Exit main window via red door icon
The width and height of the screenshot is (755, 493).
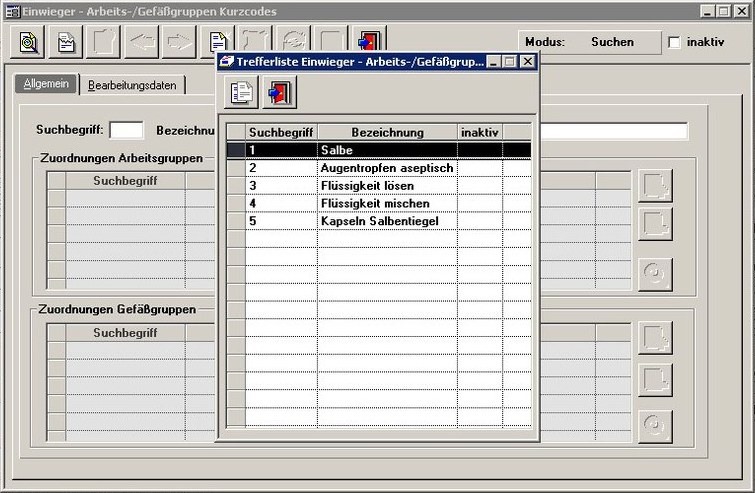click(369, 40)
